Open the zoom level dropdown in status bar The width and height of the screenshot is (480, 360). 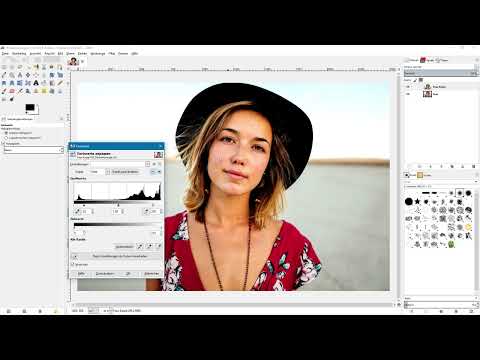point(93,311)
